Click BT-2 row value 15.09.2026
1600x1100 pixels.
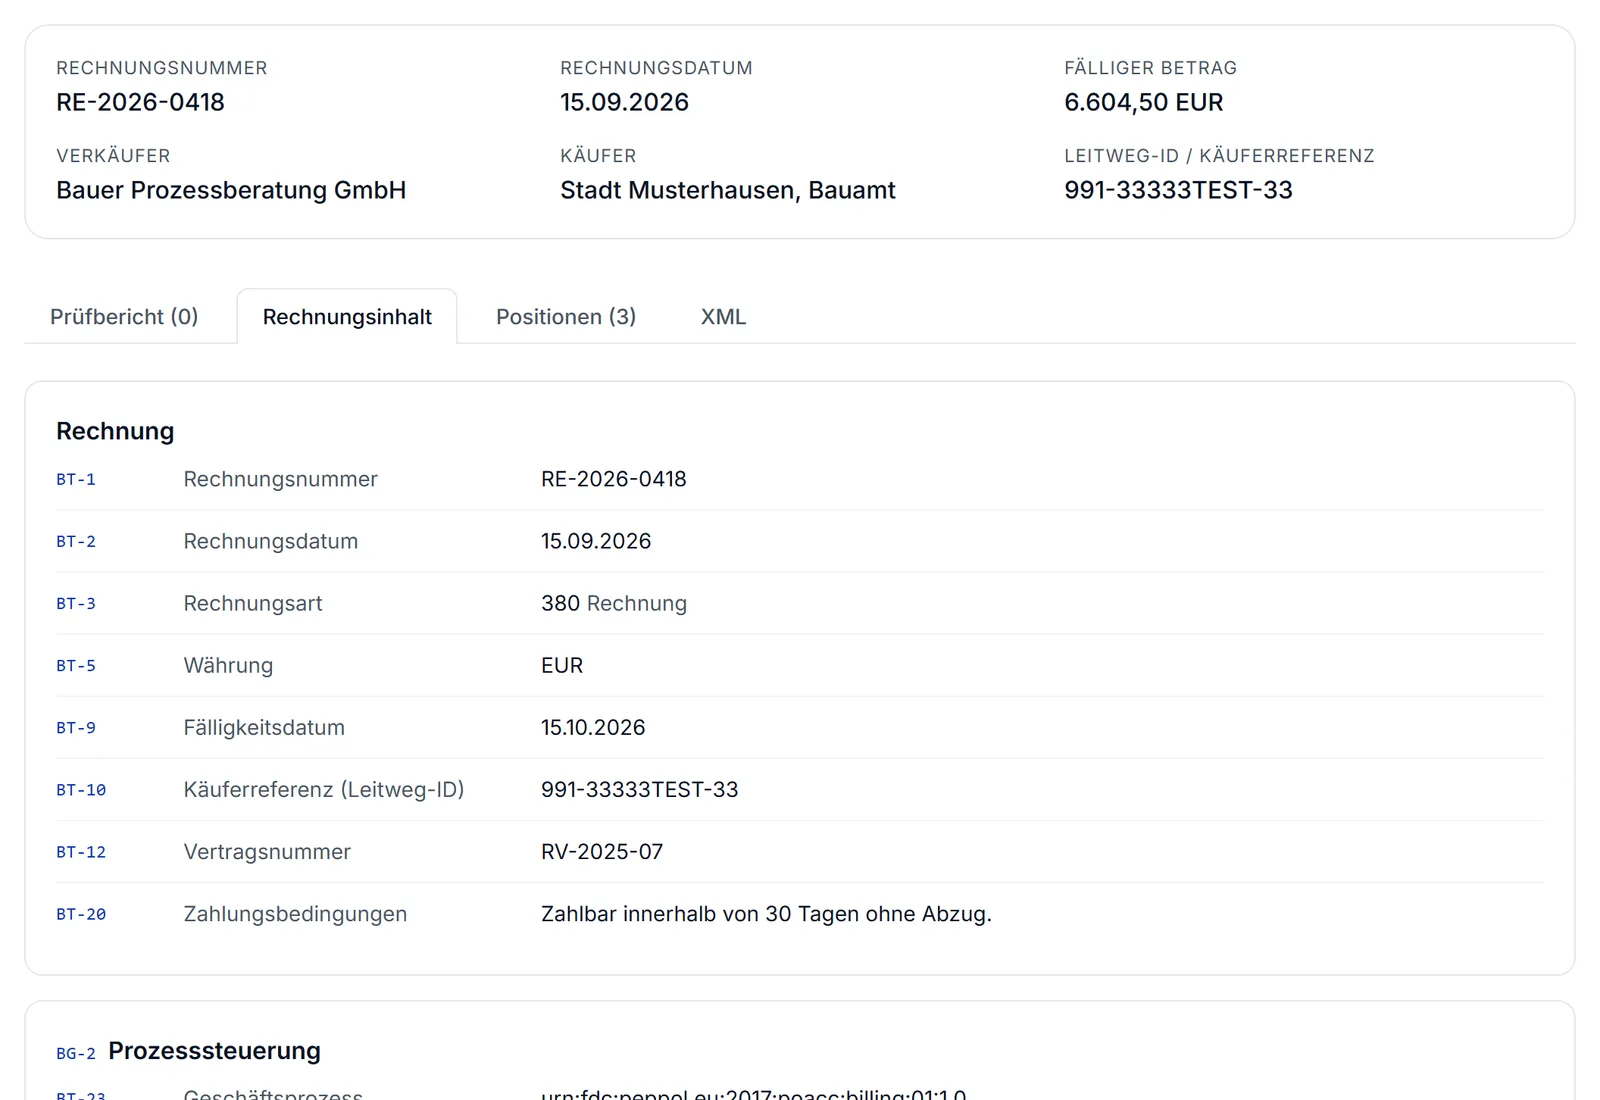[x=596, y=541]
